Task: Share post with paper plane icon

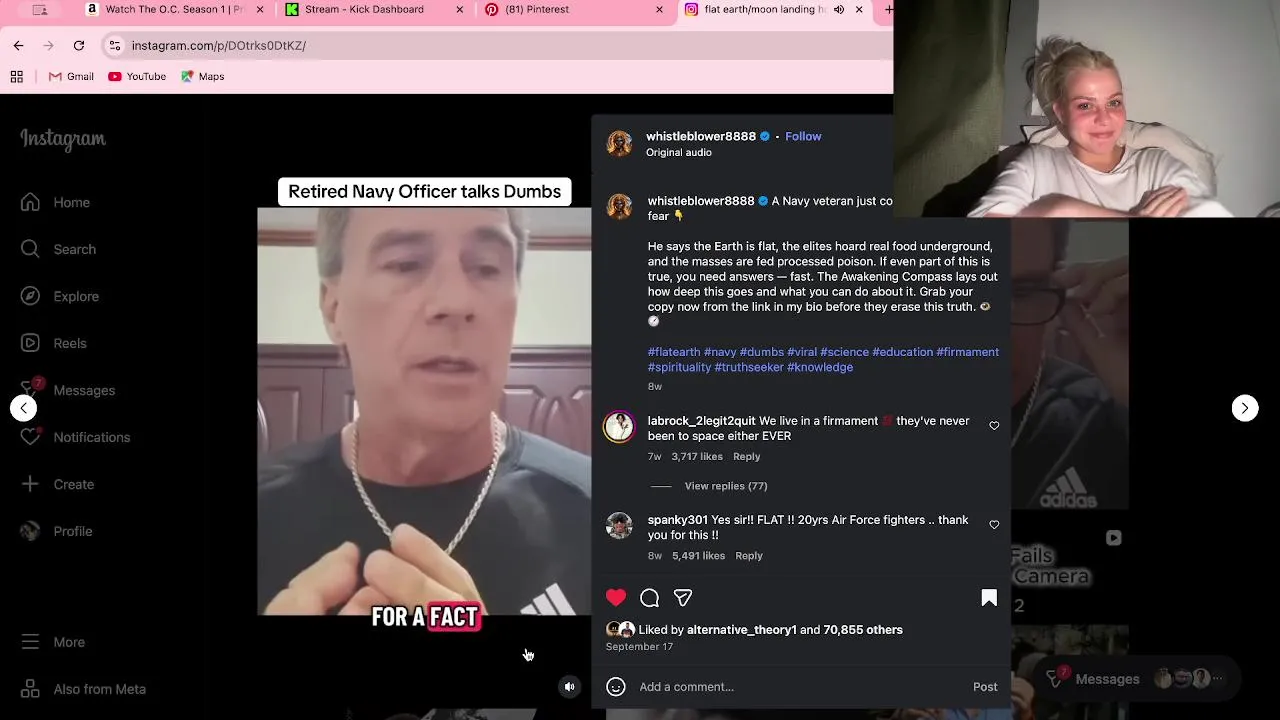Action: (x=683, y=598)
